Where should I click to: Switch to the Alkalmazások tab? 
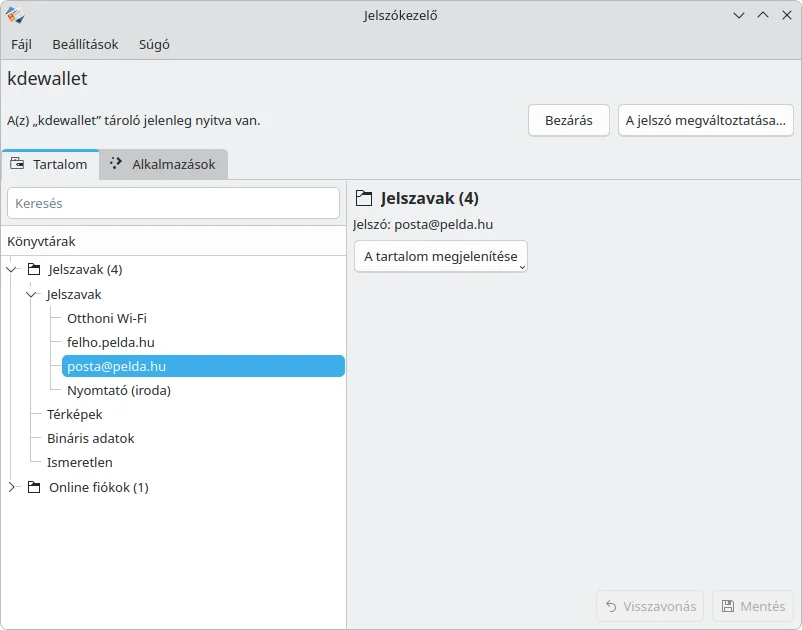pyautogui.click(x=164, y=164)
